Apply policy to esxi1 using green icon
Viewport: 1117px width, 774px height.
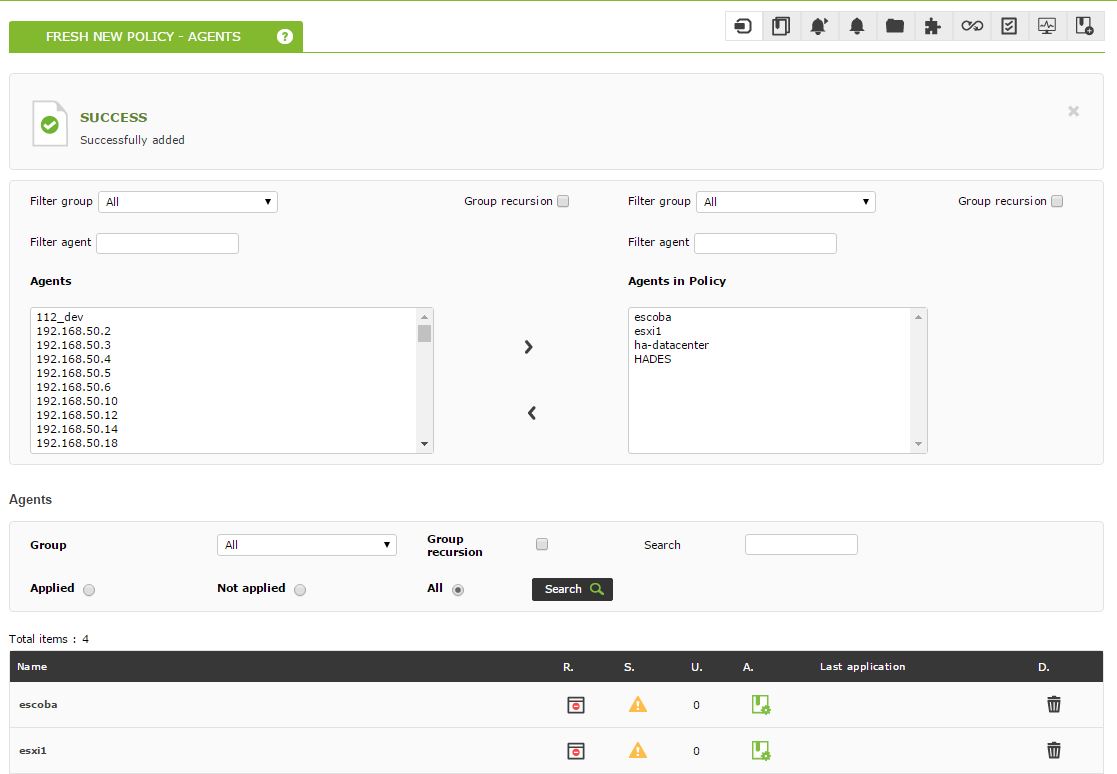tap(761, 751)
